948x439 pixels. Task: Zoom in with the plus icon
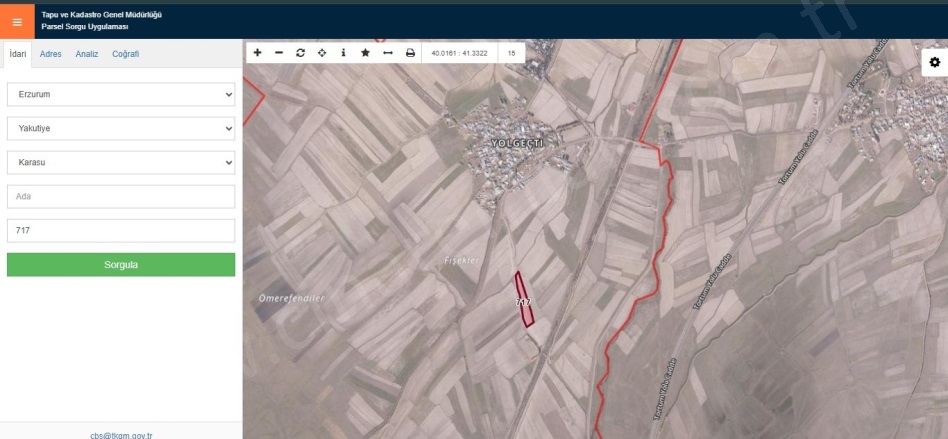[257, 53]
